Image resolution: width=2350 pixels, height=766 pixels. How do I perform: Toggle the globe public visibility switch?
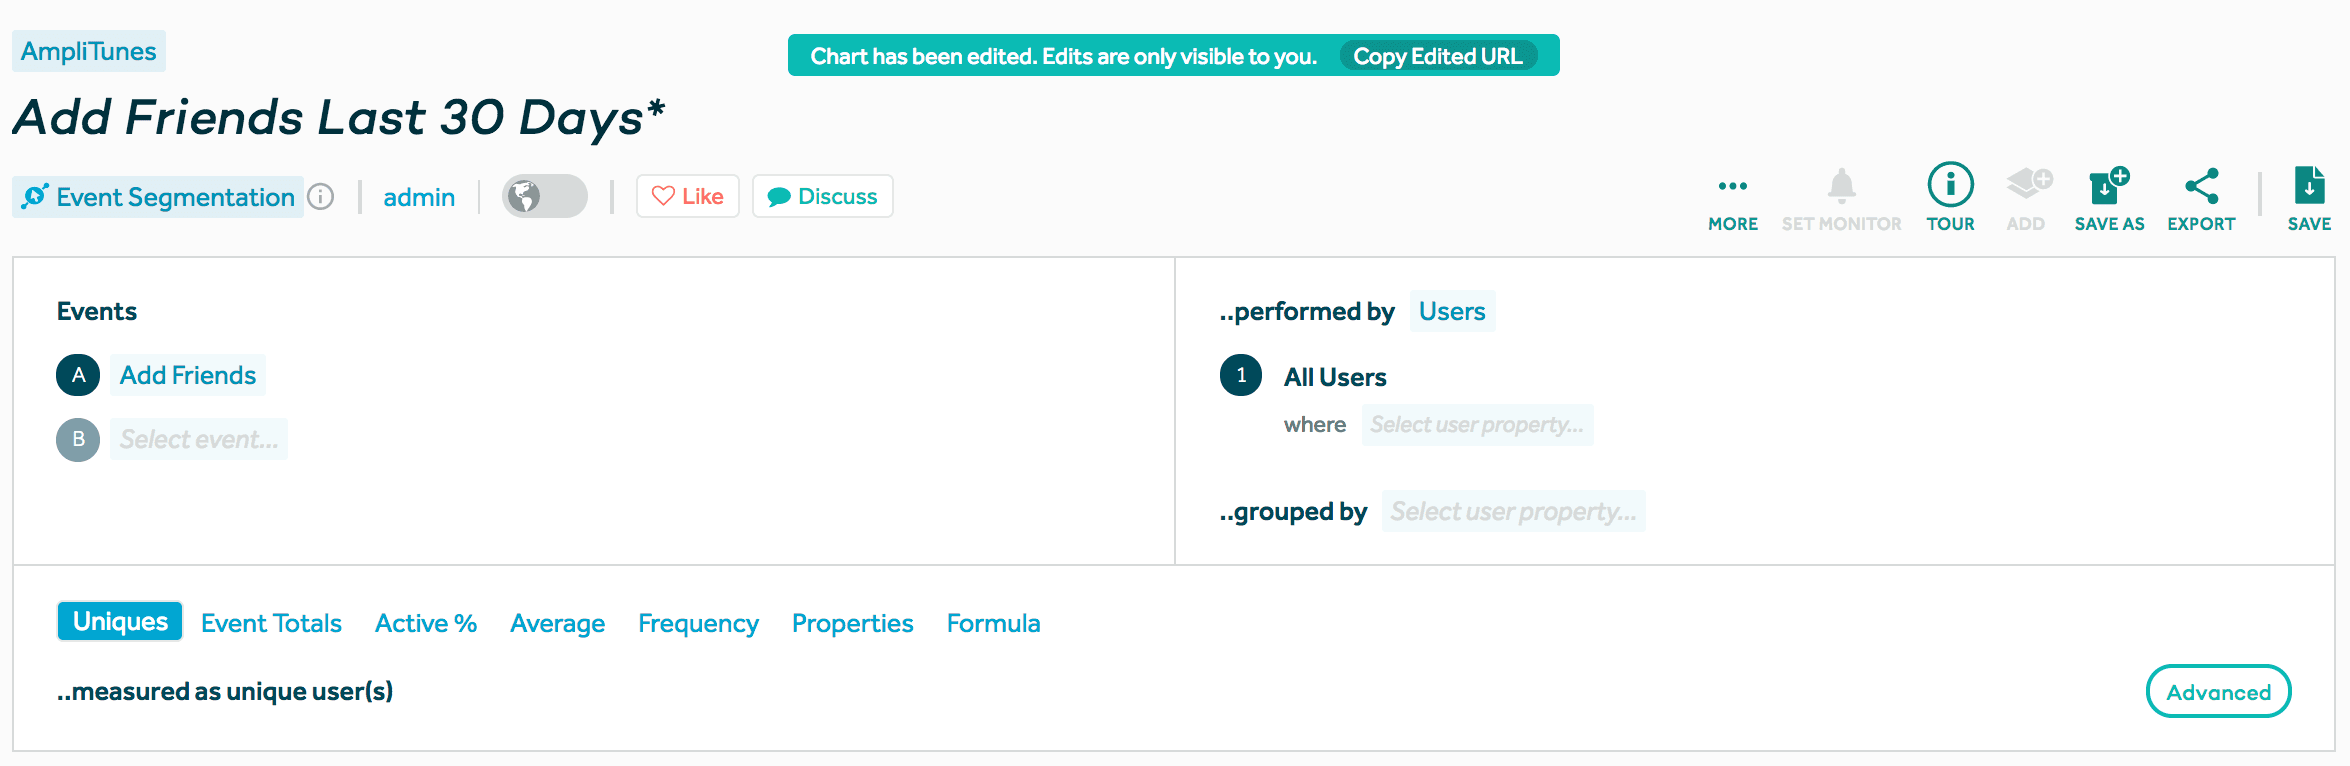coord(543,196)
